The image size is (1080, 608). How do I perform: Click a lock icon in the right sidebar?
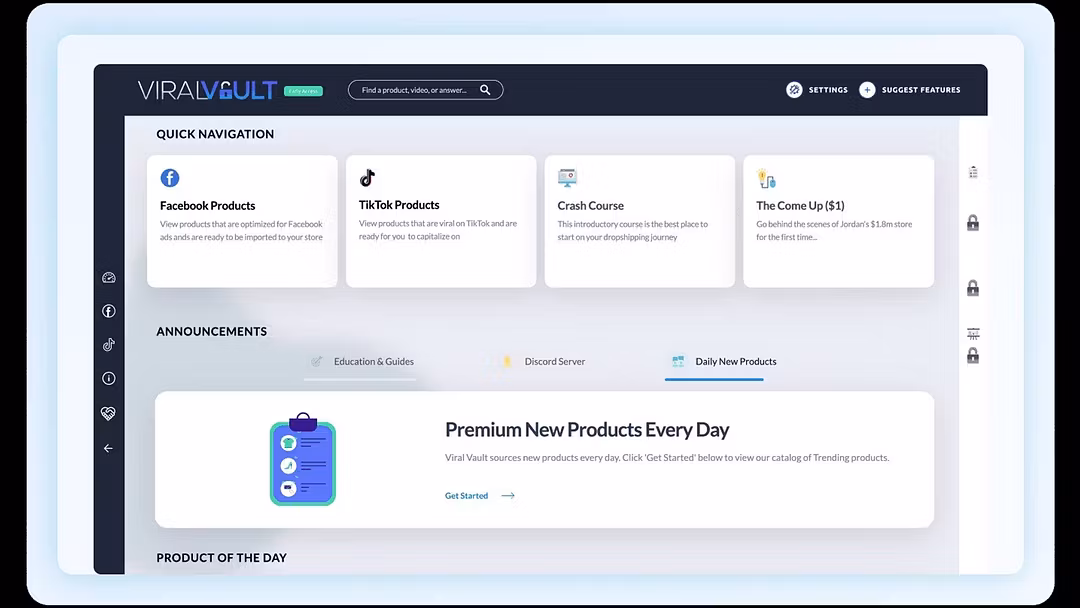973,223
